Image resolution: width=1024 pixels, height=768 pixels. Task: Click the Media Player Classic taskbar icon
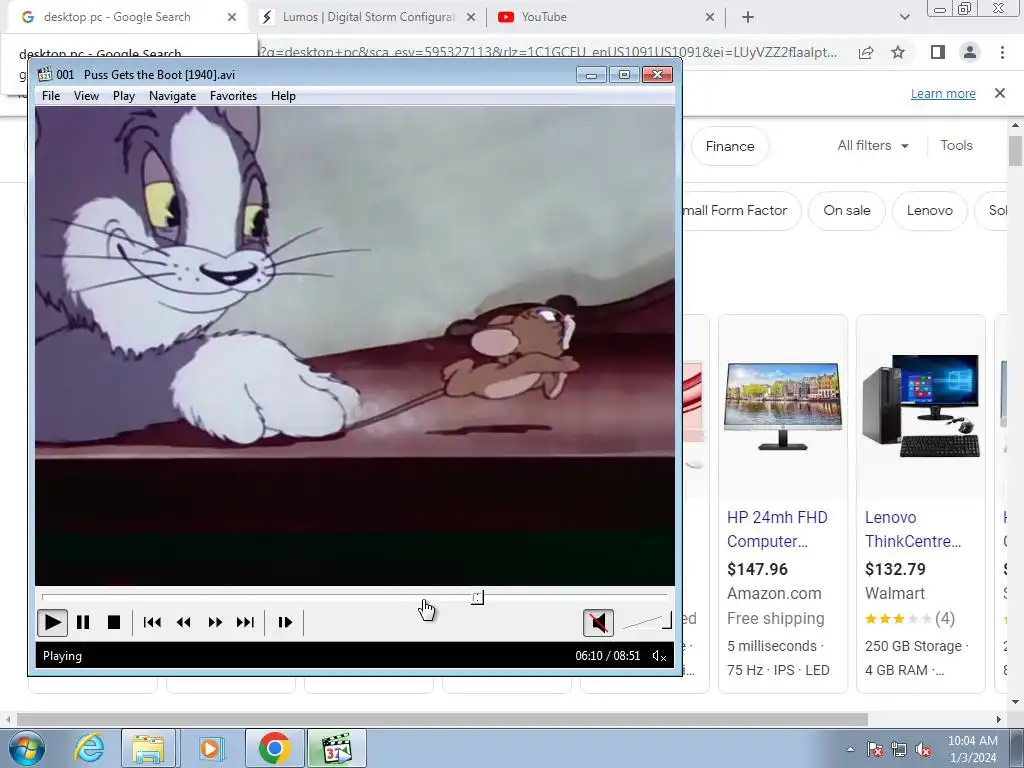pos(337,748)
